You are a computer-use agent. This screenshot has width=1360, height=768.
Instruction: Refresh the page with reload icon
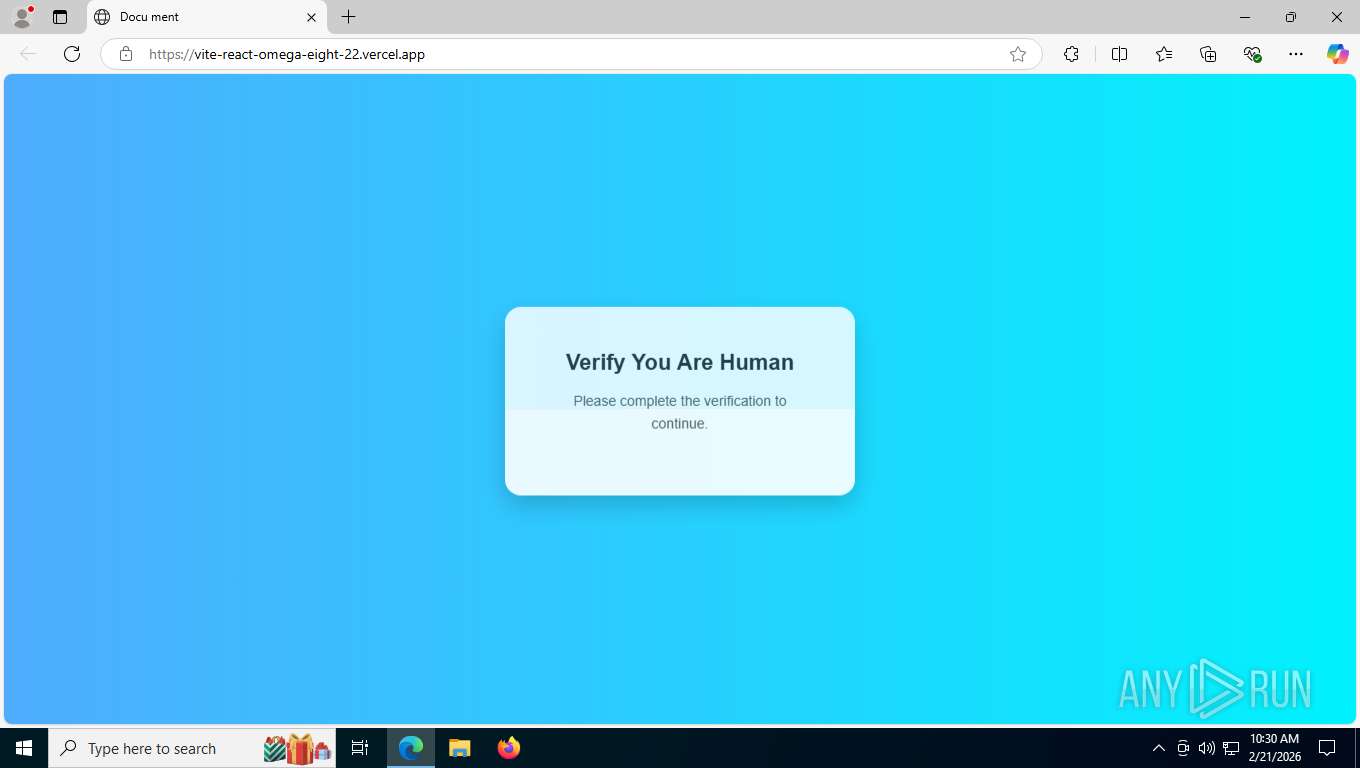(x=72, y=54)
